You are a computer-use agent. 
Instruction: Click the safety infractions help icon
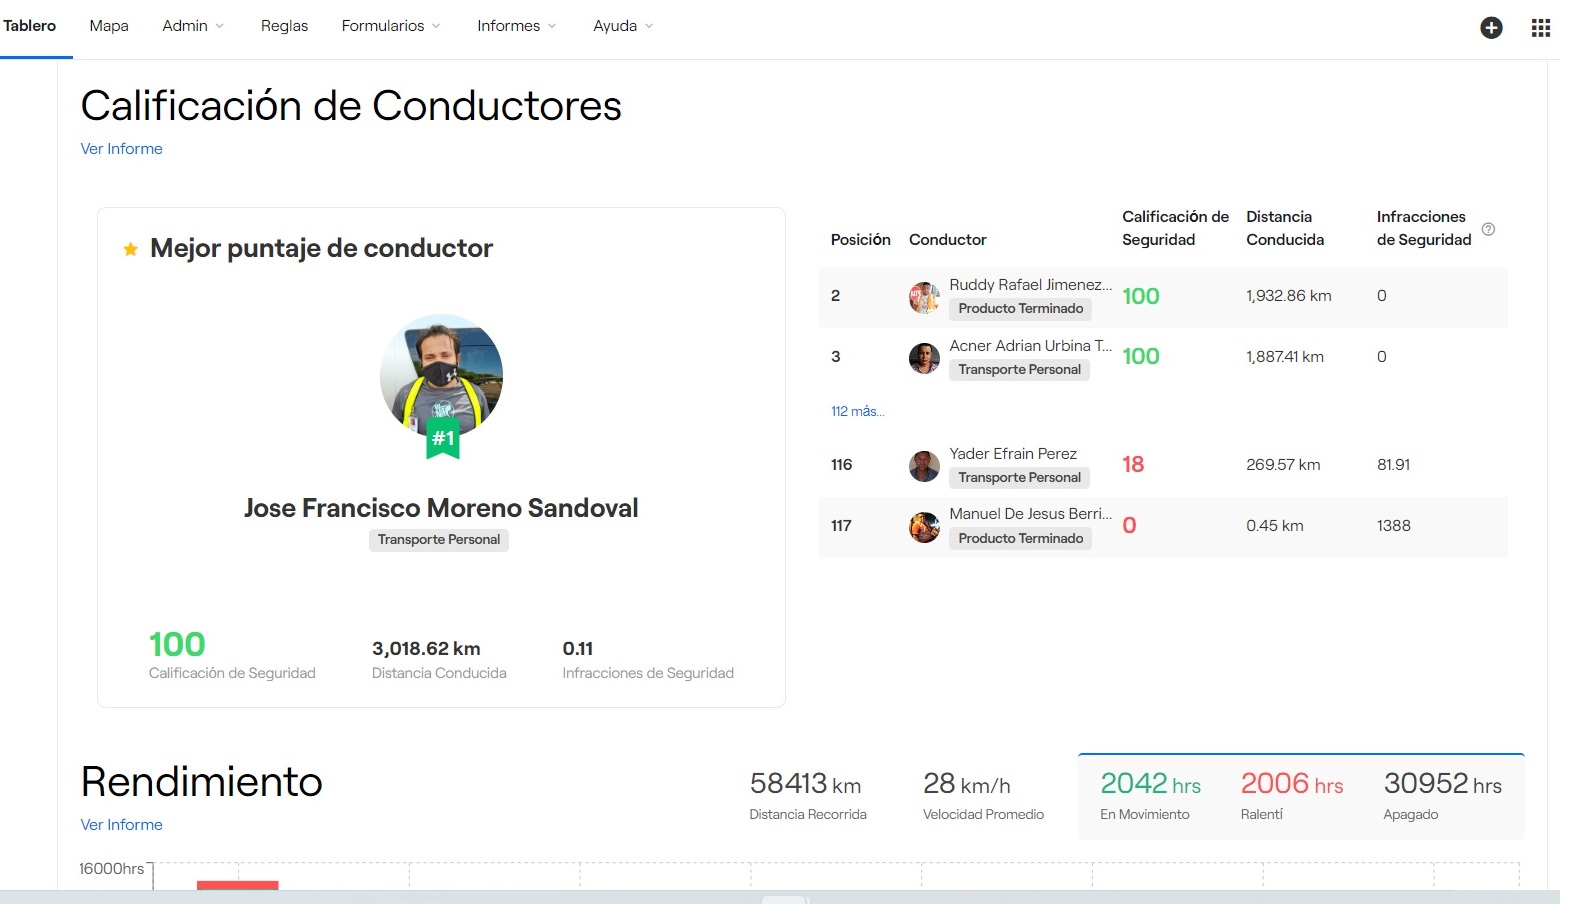pyautogui.click(x=1488, y=229)
